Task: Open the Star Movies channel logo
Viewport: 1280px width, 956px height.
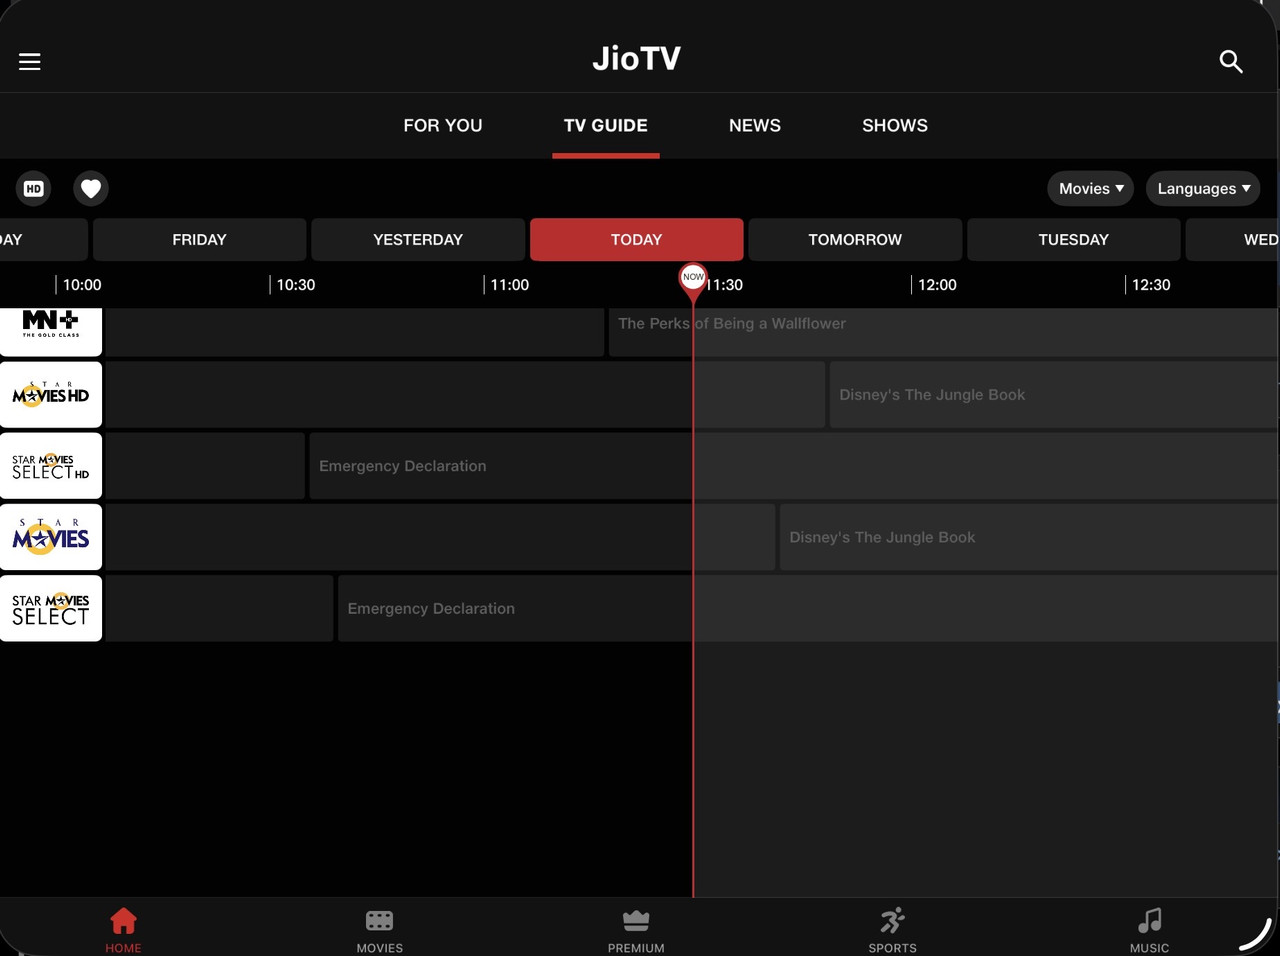Action: (51, 537)
